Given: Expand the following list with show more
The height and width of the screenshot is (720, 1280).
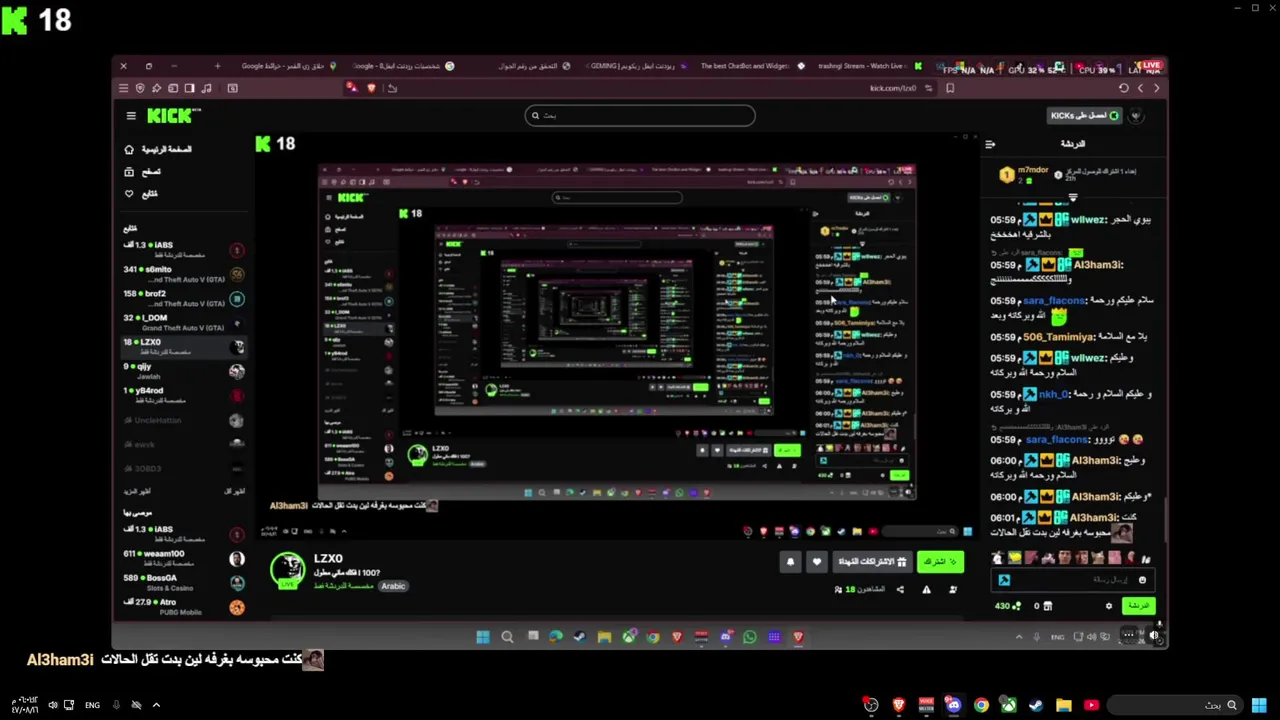Looking at the screenshot, I should [x=137, y=491].
